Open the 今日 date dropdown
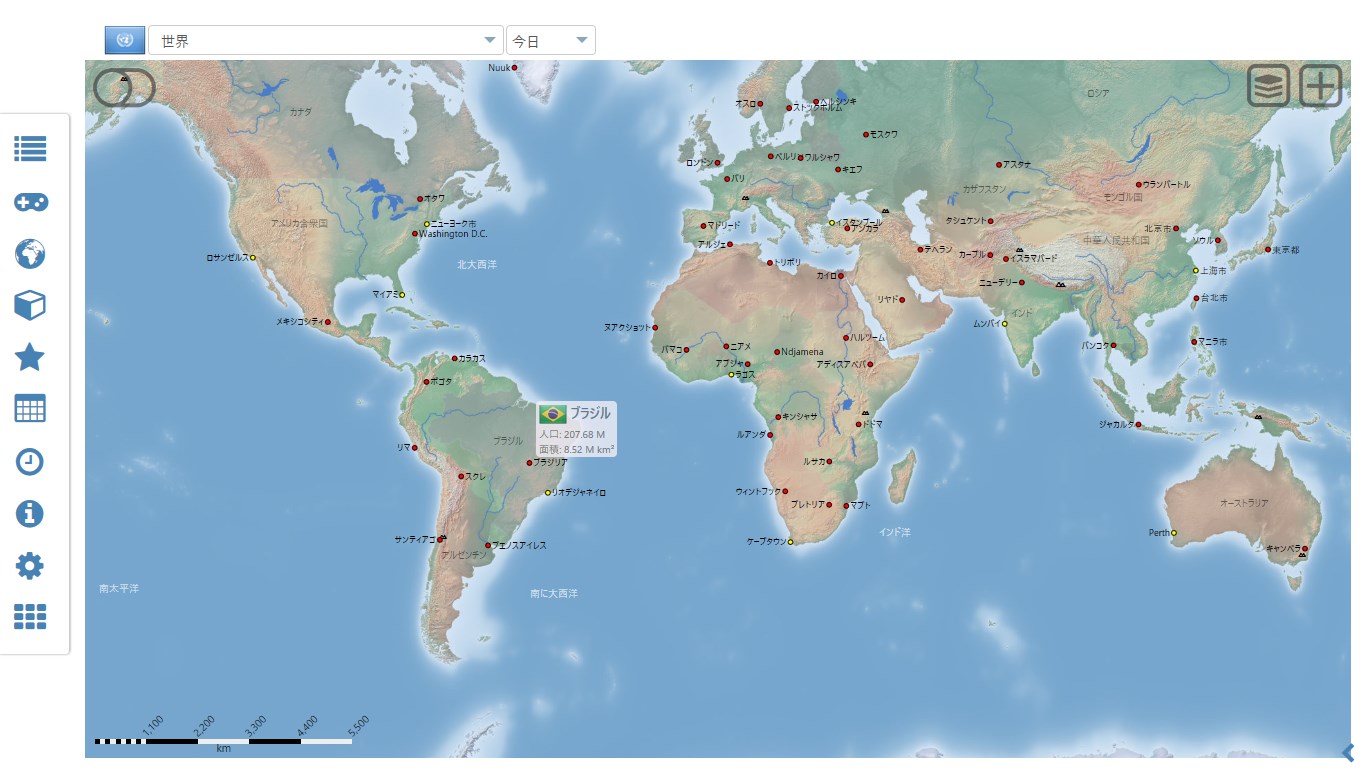Screen dimensions: 1366x768 click(553, 40)
